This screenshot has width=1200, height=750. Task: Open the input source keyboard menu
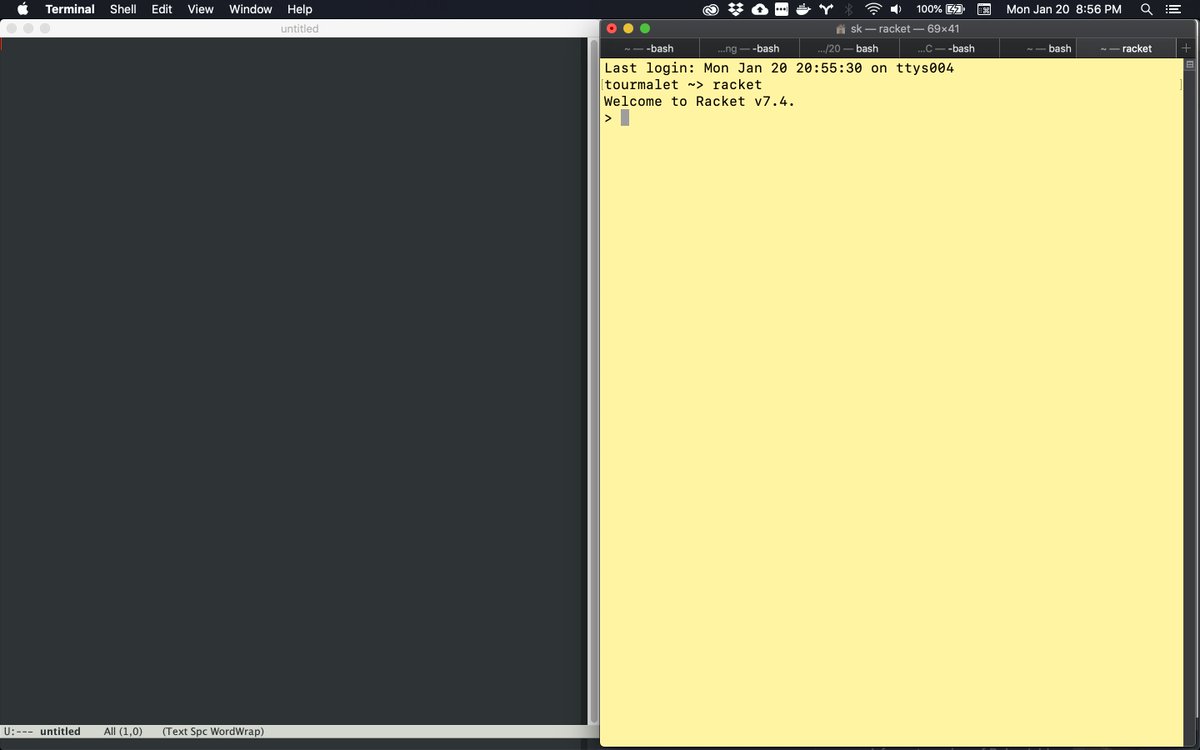984,9
